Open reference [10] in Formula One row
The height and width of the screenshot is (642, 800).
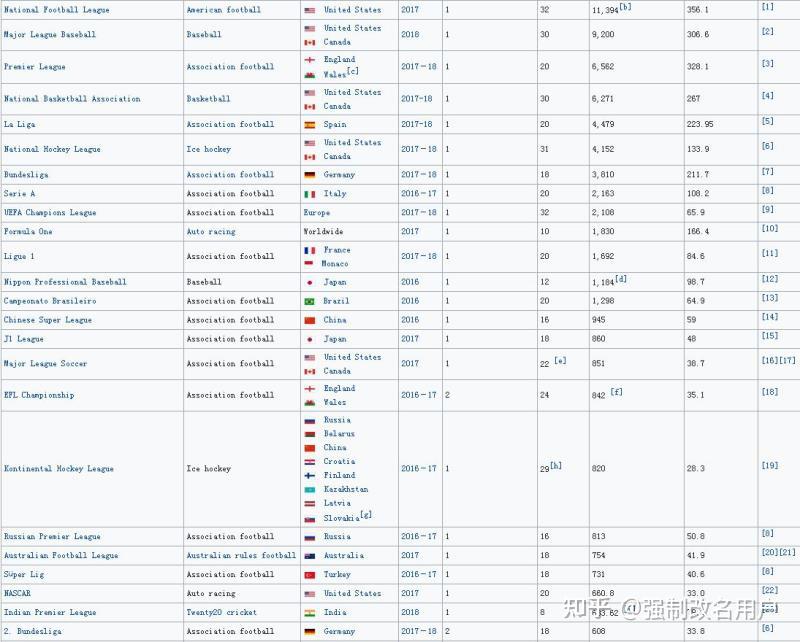(x=770, y=229)
